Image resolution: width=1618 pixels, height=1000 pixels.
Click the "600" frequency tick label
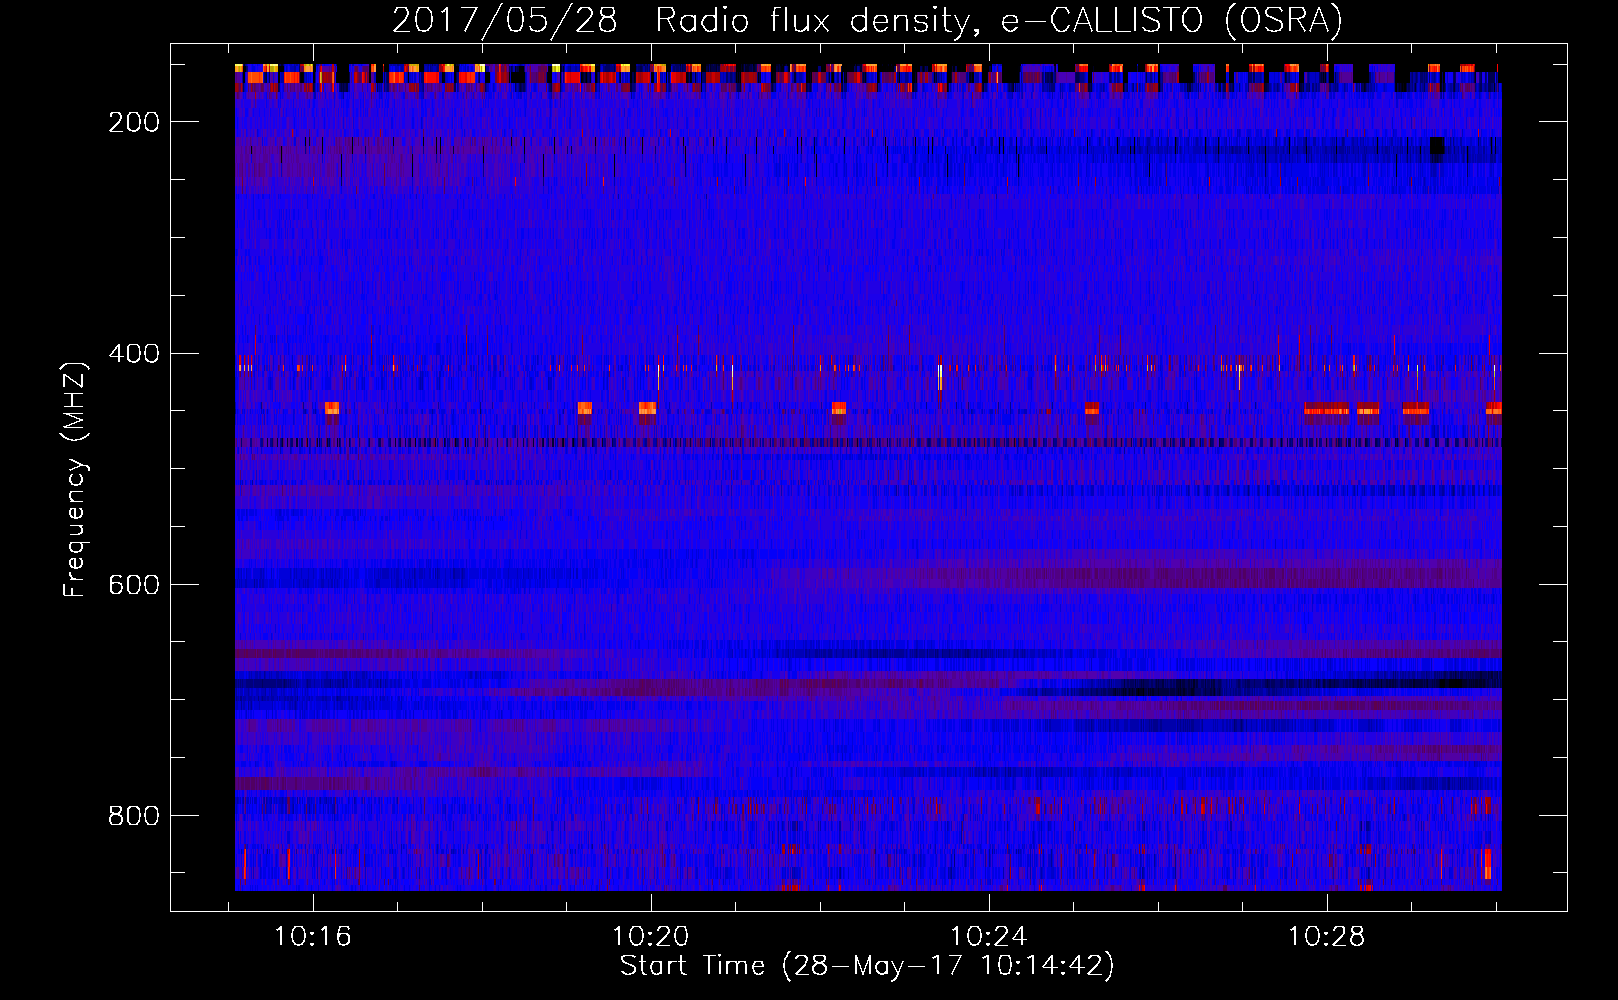[x=134, y=585]
